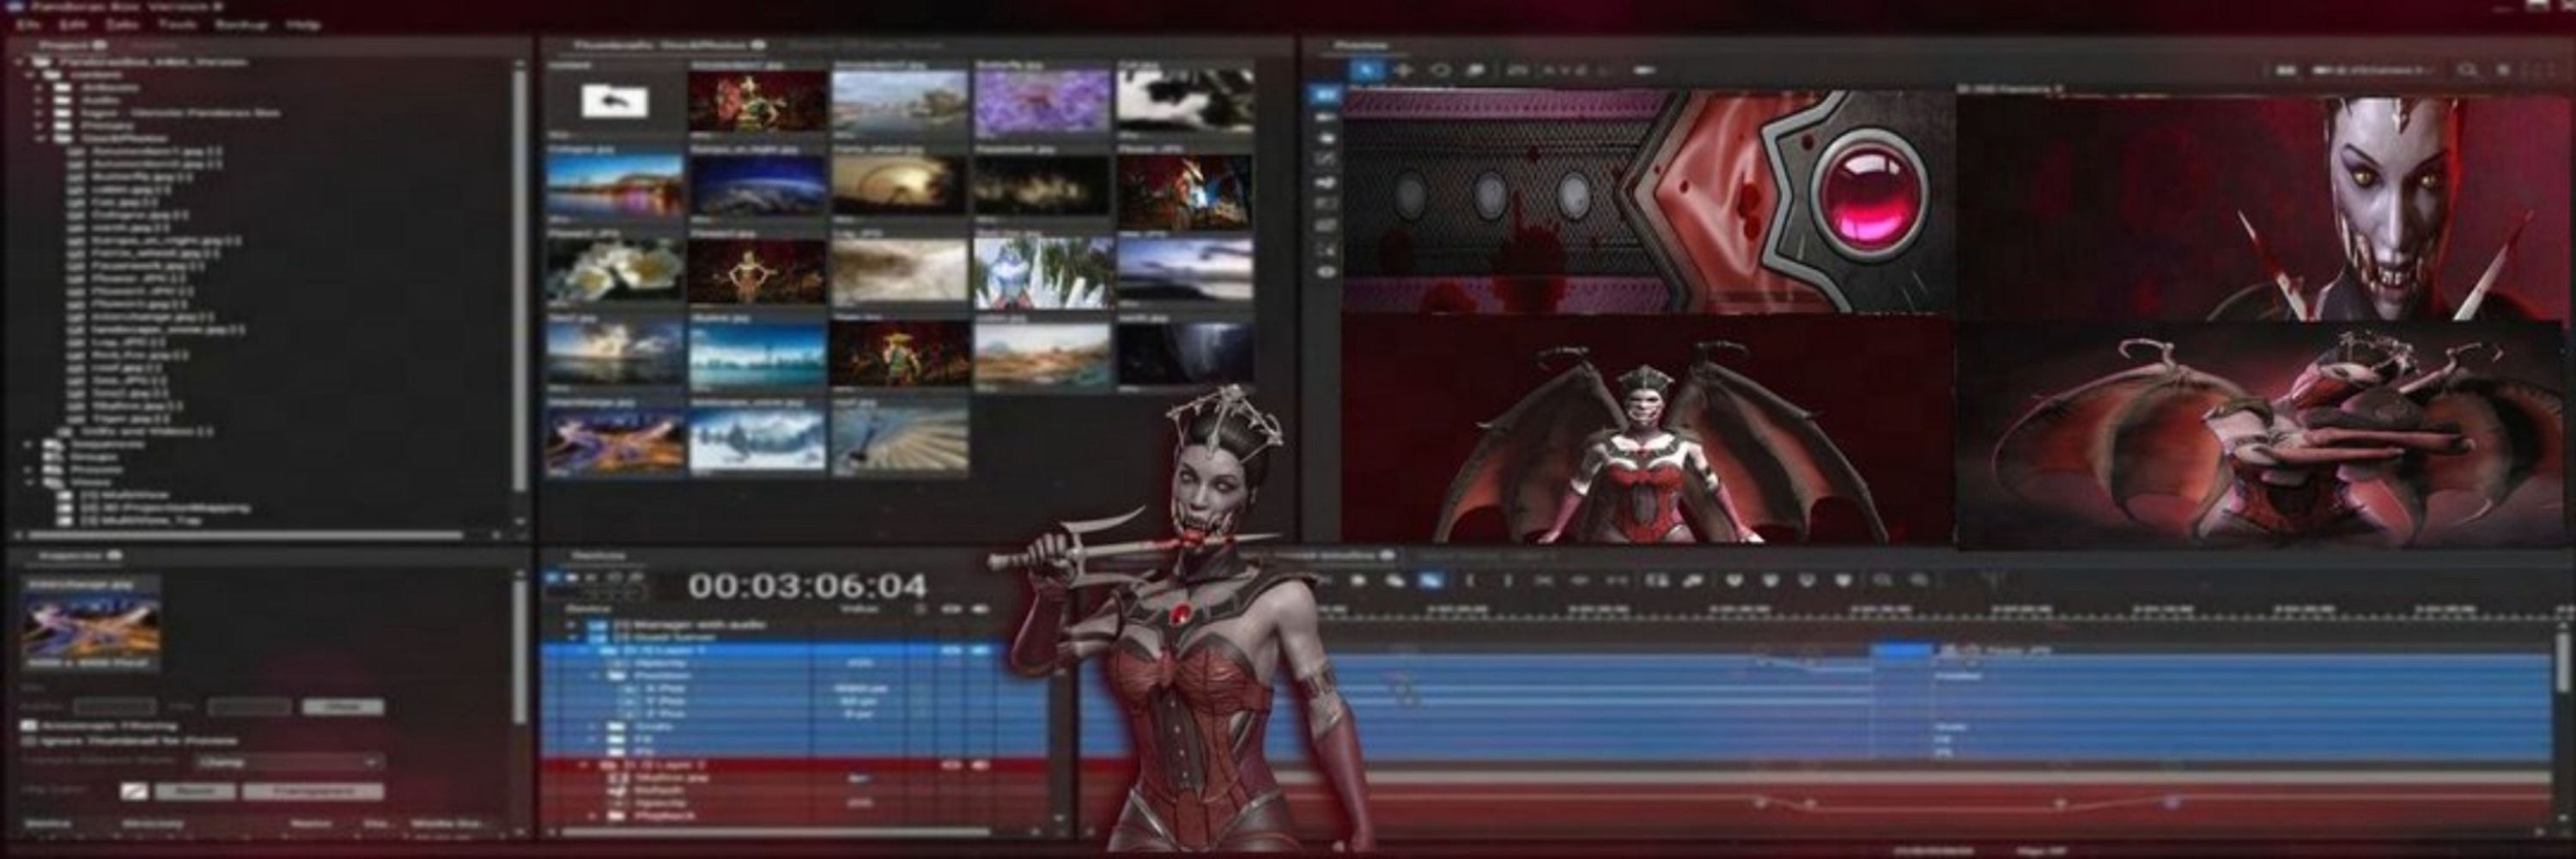Select Europe_at_night.jpg in project tree
2576x859 pixels.
[x=165, y=241]
